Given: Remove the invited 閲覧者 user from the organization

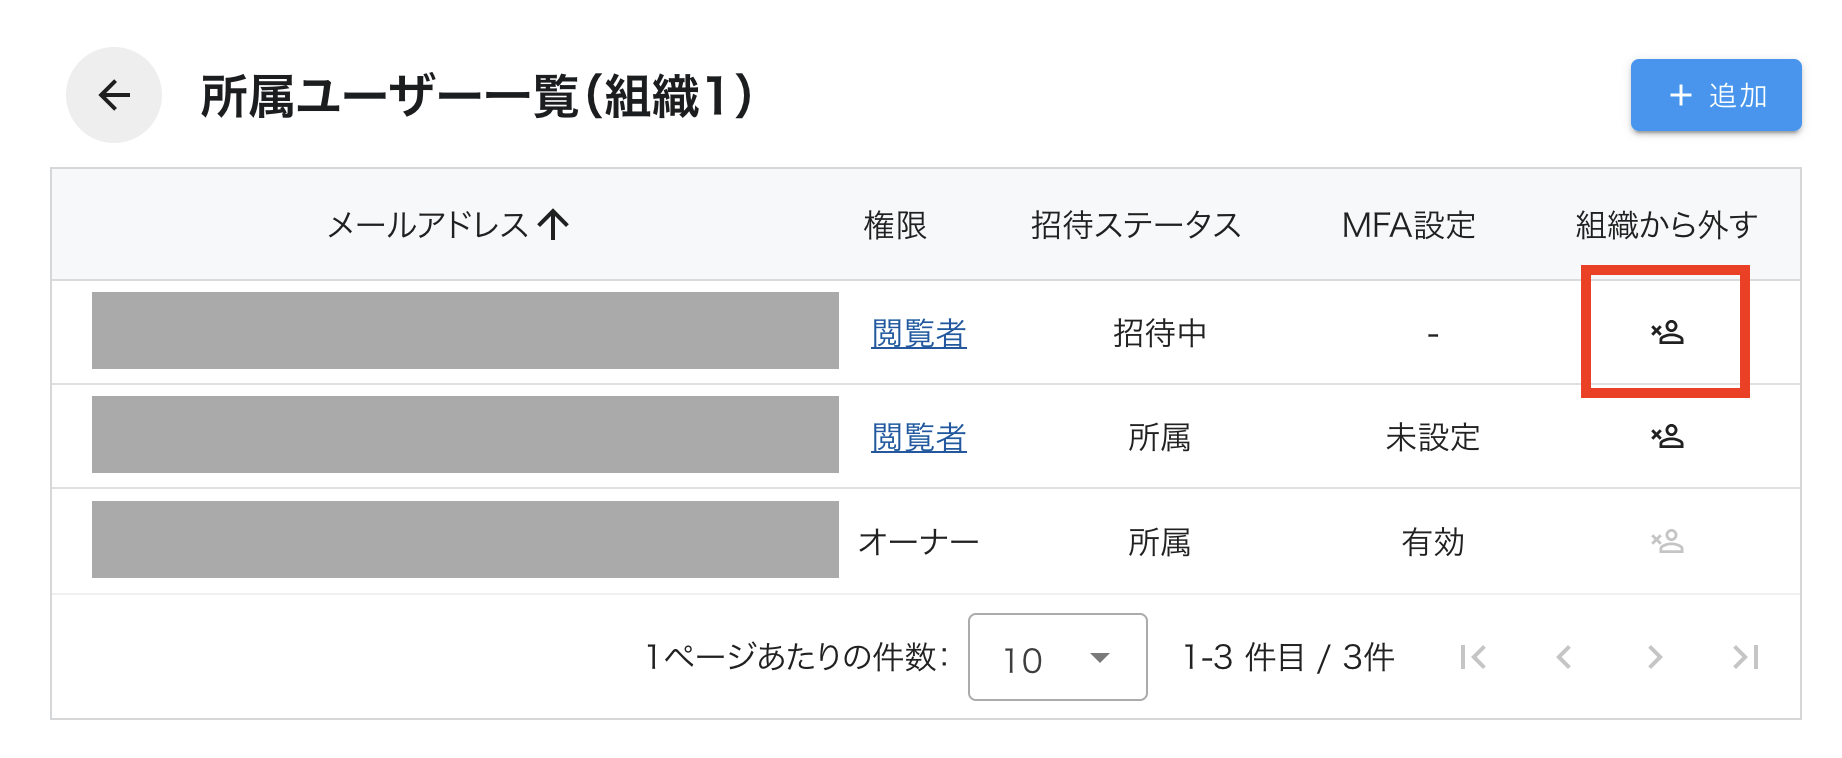Looking at the screenshot, I should pos(1665,333).
